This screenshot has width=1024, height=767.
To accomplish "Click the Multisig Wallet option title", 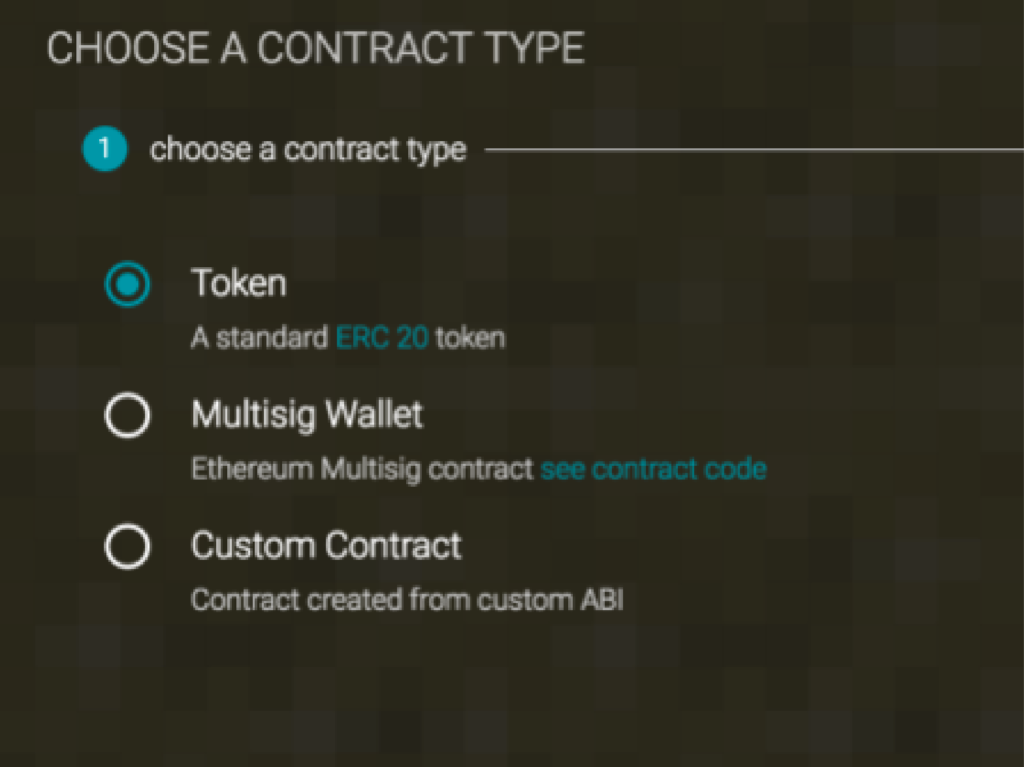I will 307,415.
